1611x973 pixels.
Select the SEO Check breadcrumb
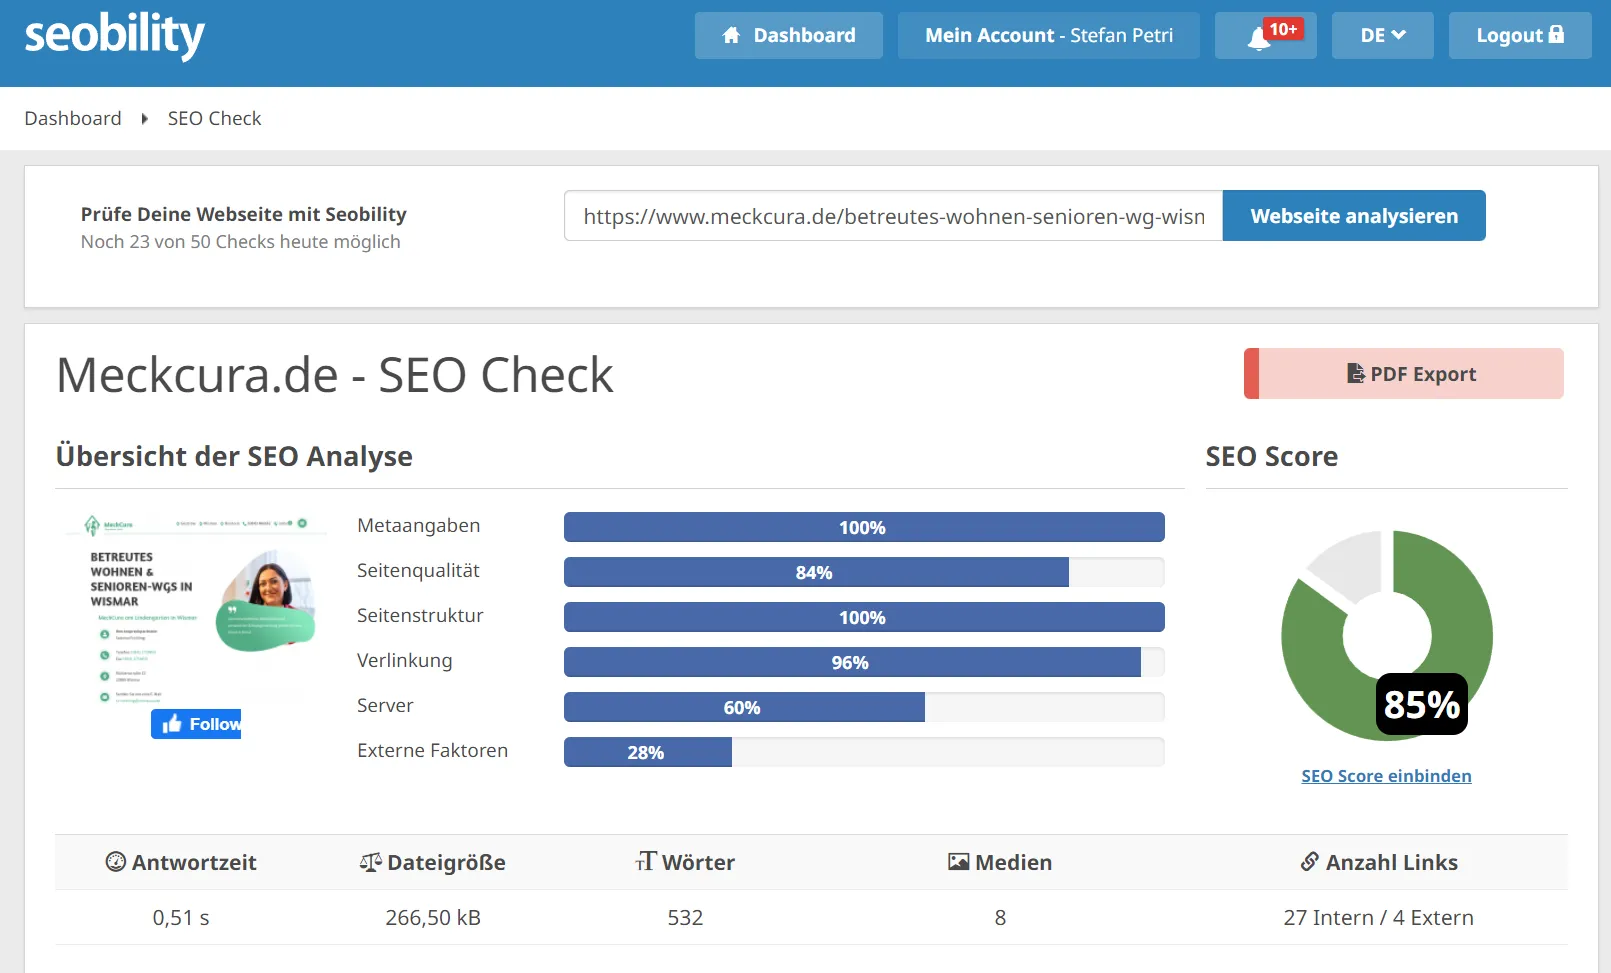pyautogui.click(x=214, y=118)
